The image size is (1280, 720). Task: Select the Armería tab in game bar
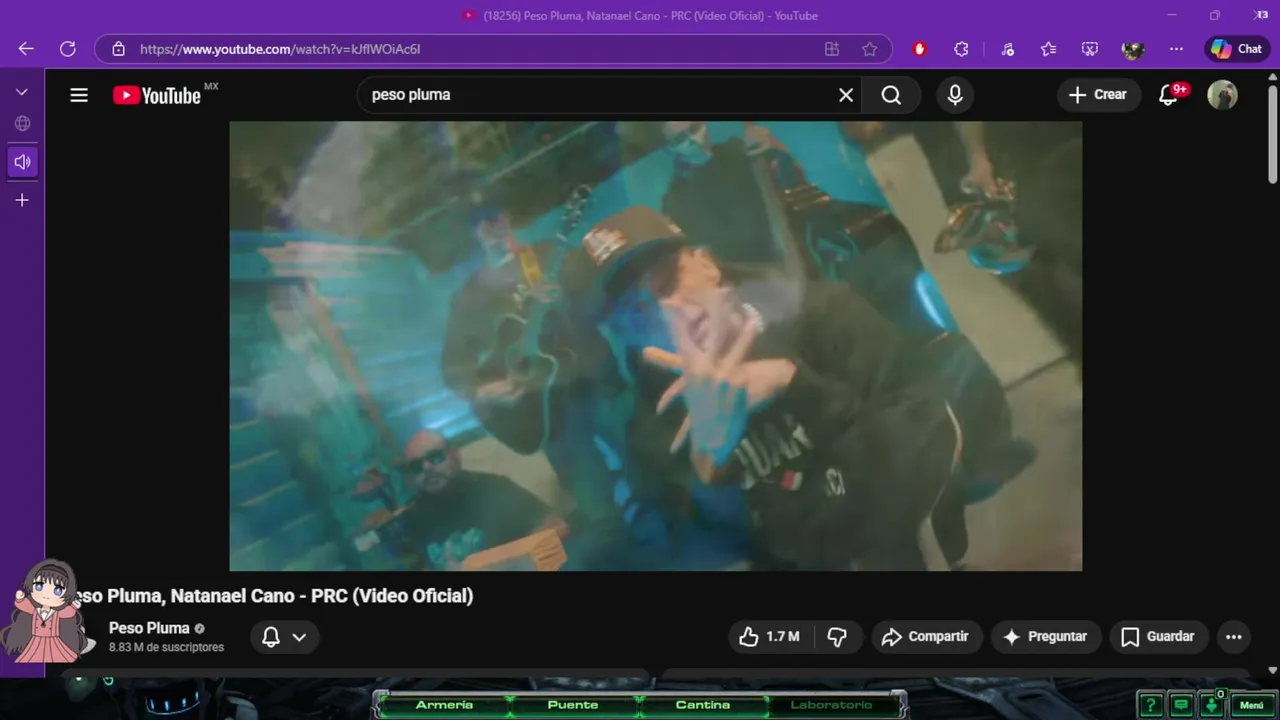(444, 705)
